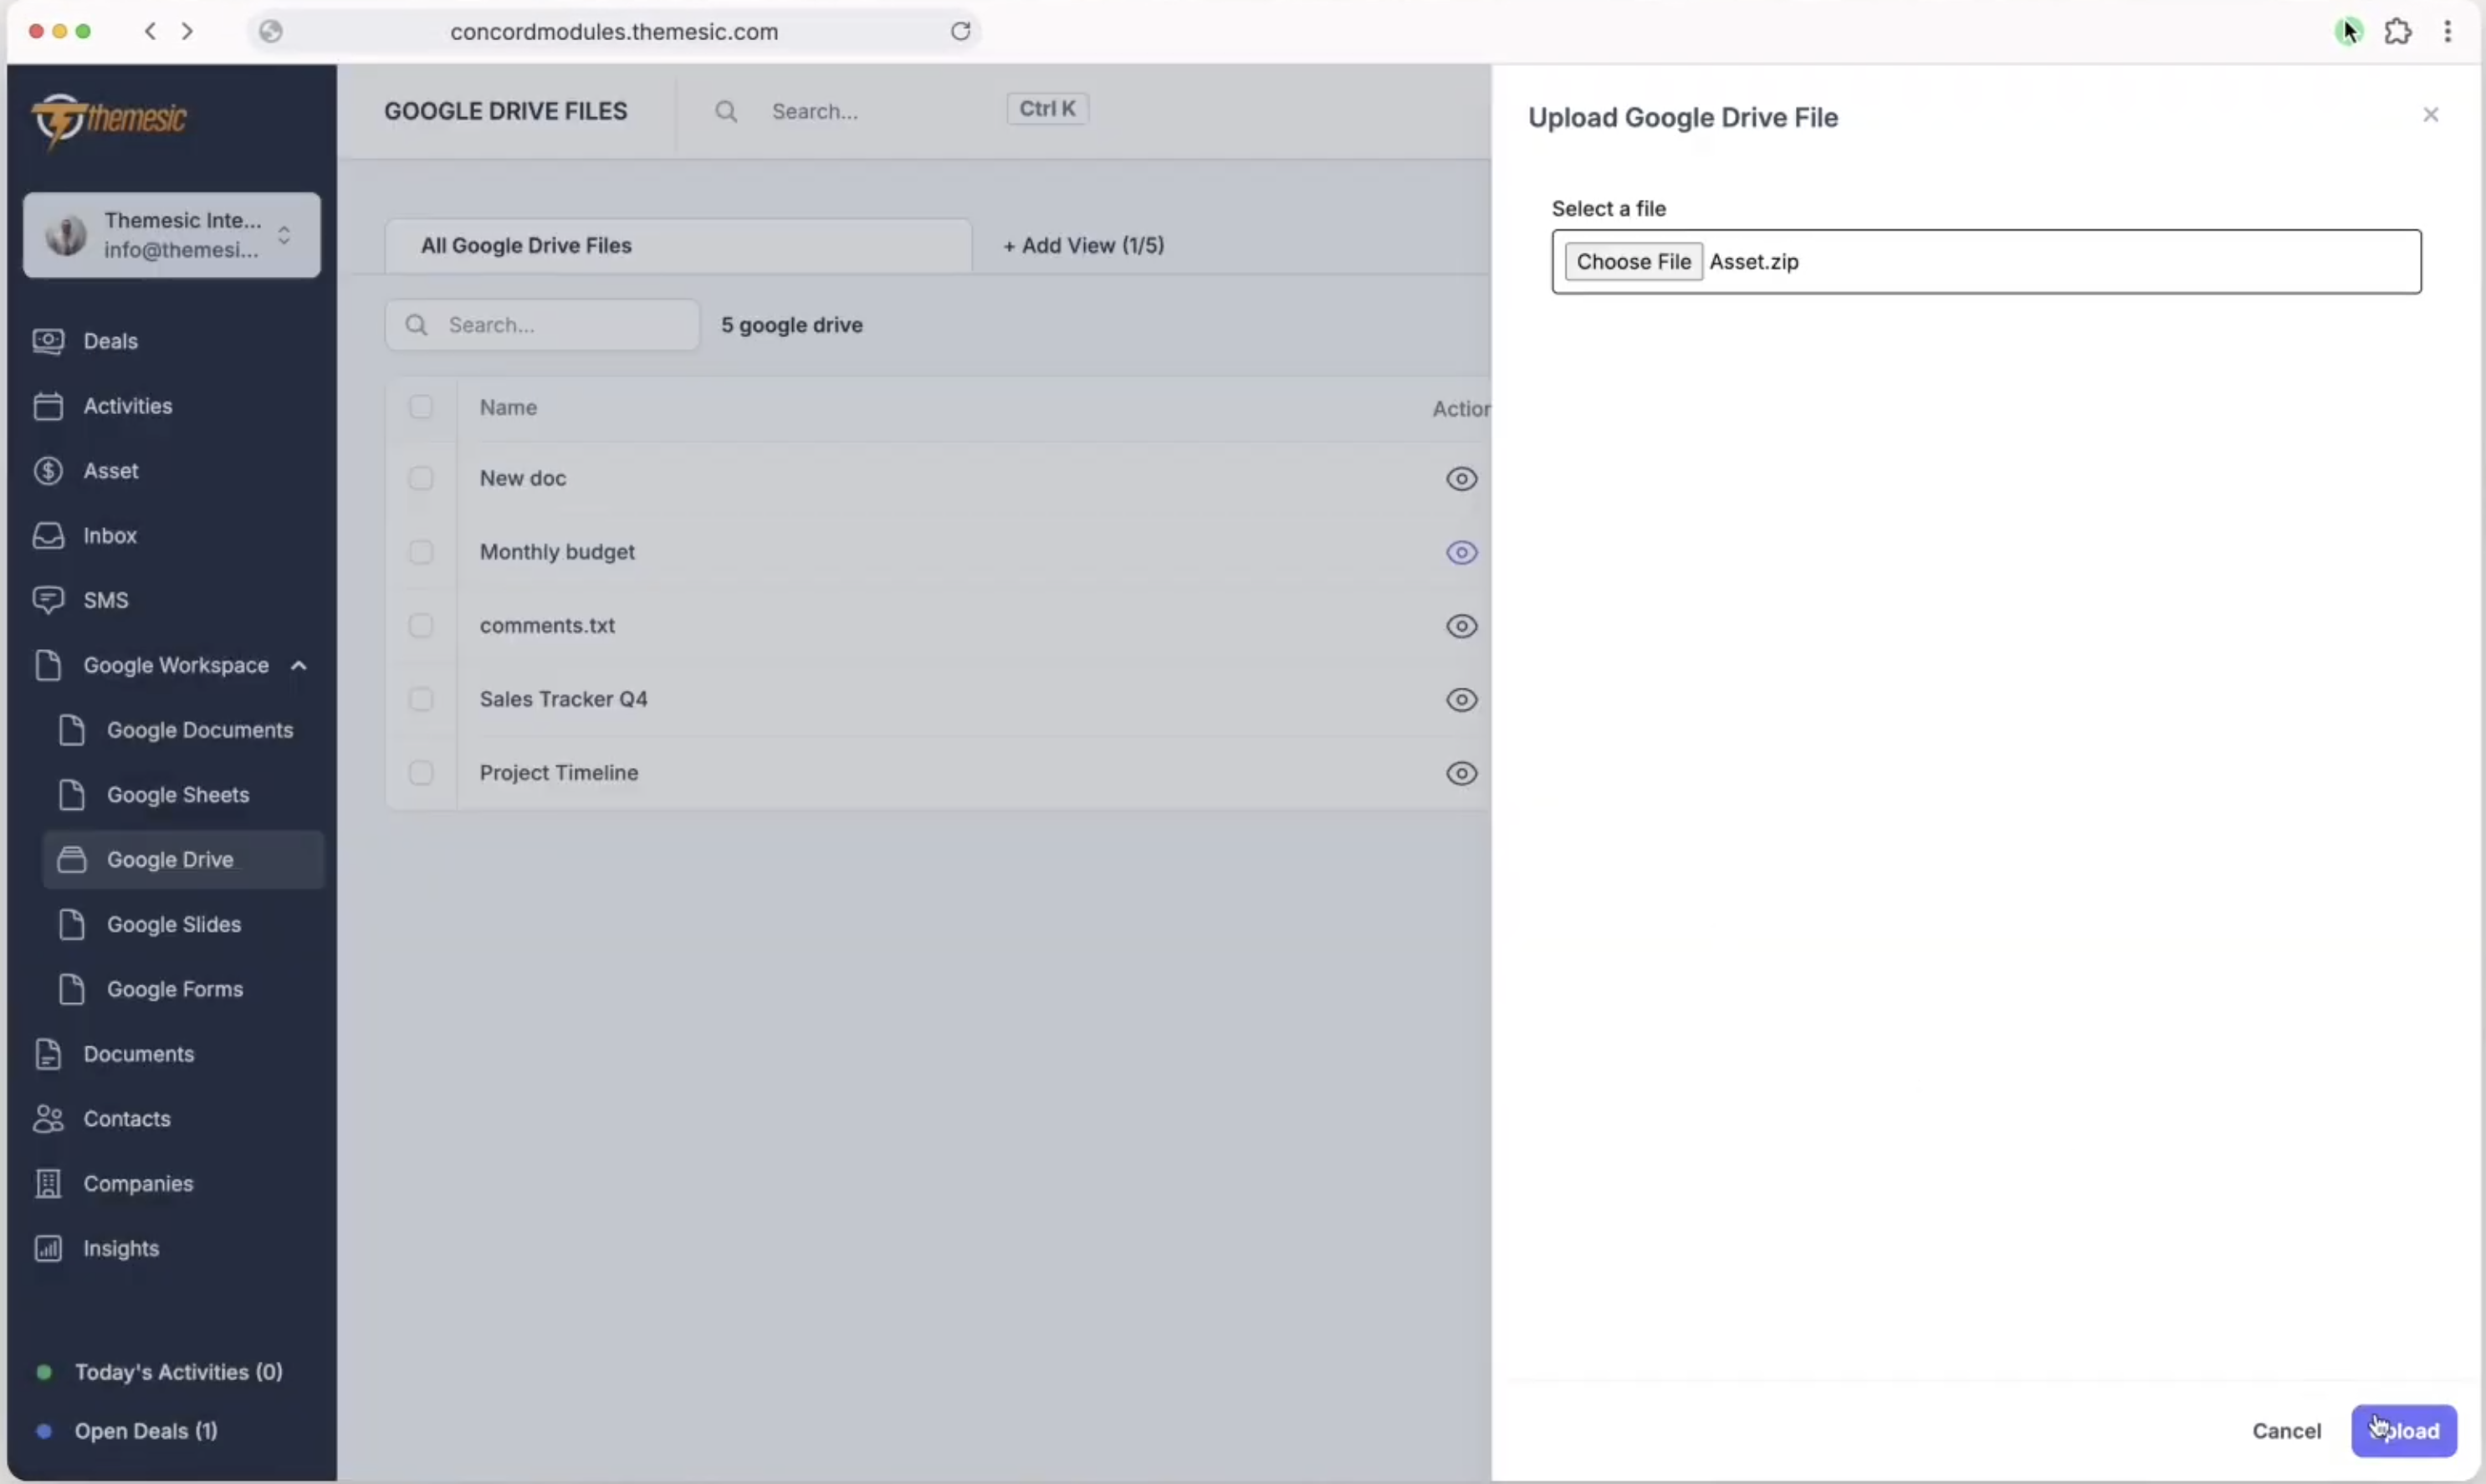Open the Inbox
Image resolution: width=2486 pixels, height=1484 pixels.
point(110,535)
